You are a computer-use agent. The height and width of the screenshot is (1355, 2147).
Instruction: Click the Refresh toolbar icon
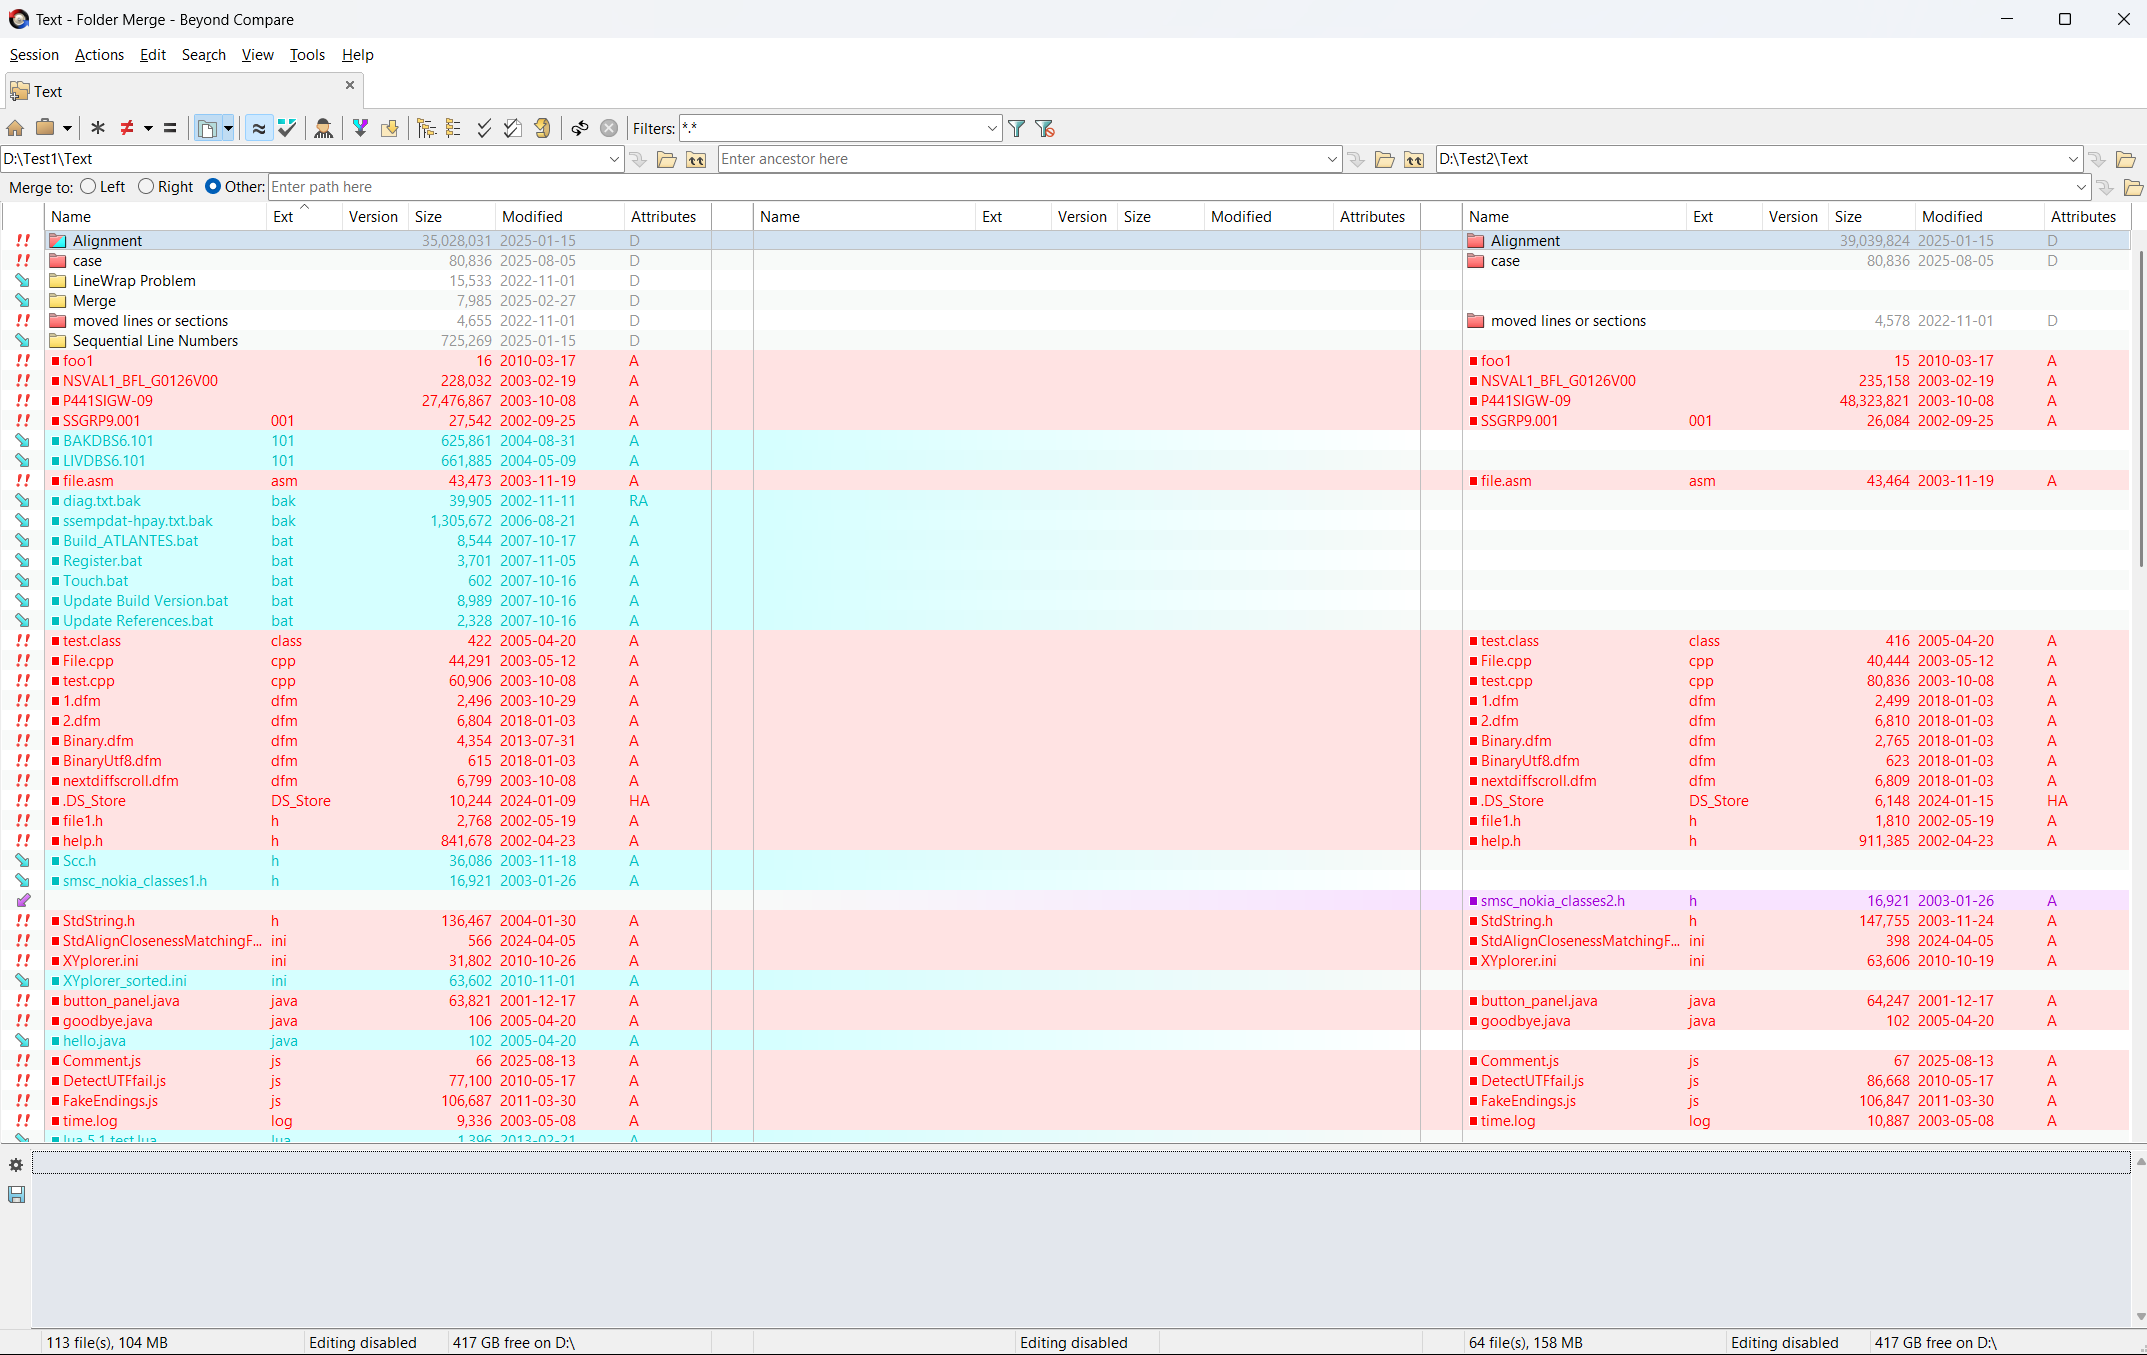point(542,128)
